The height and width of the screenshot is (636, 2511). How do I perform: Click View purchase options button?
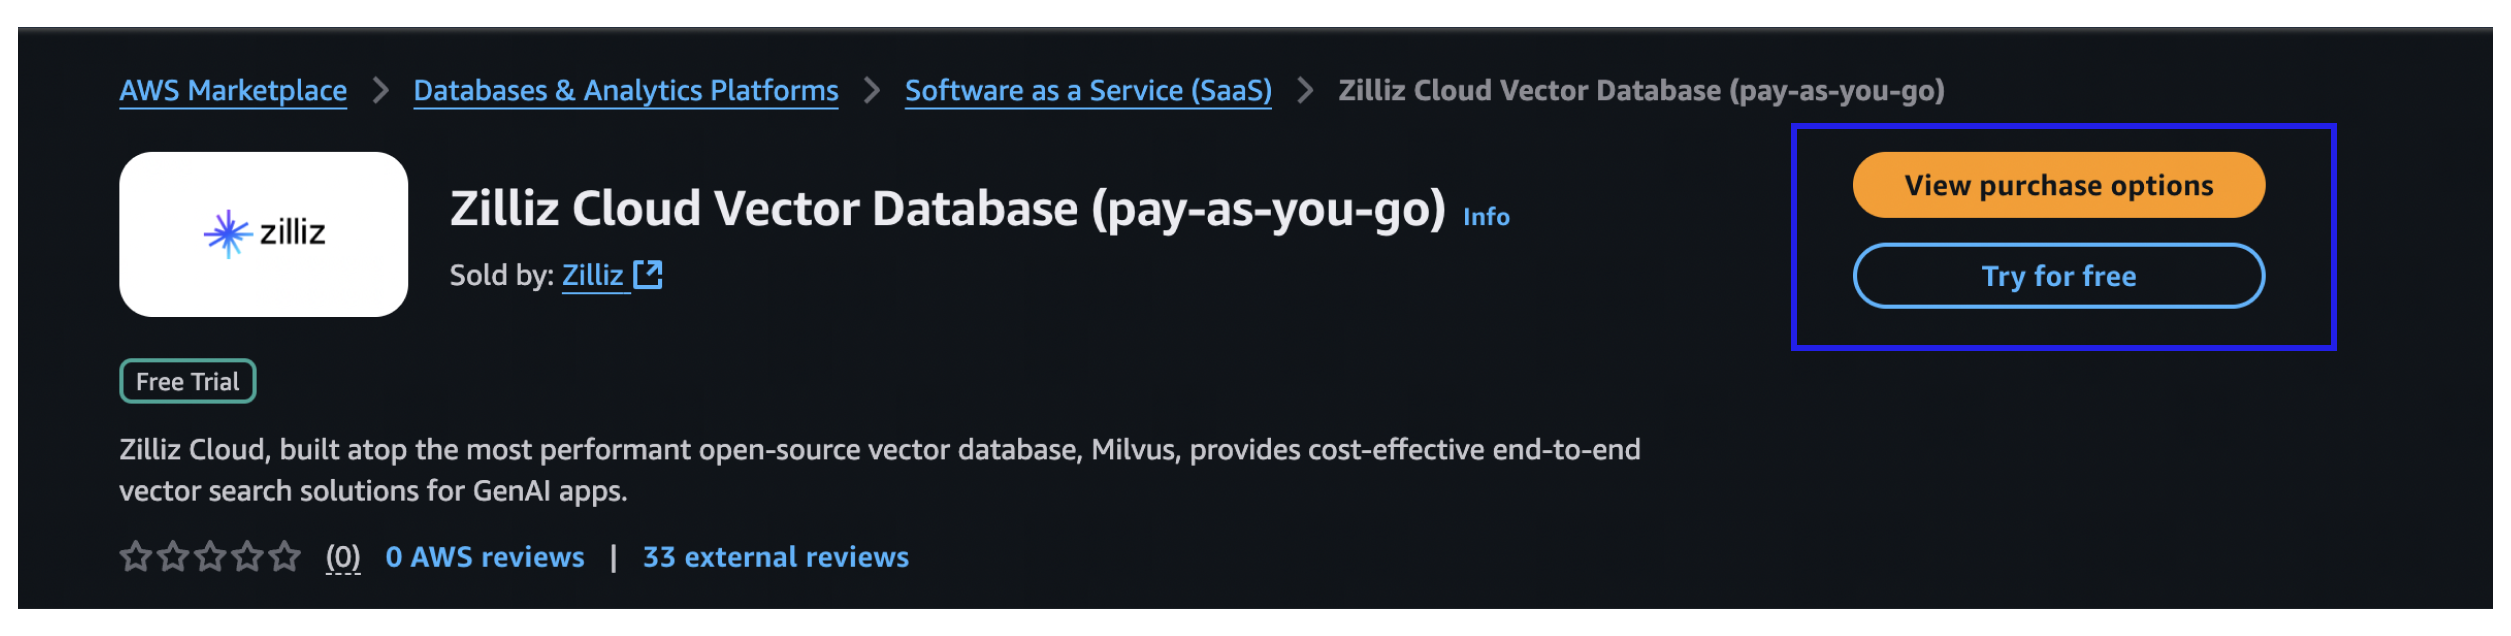point(2057,185)
